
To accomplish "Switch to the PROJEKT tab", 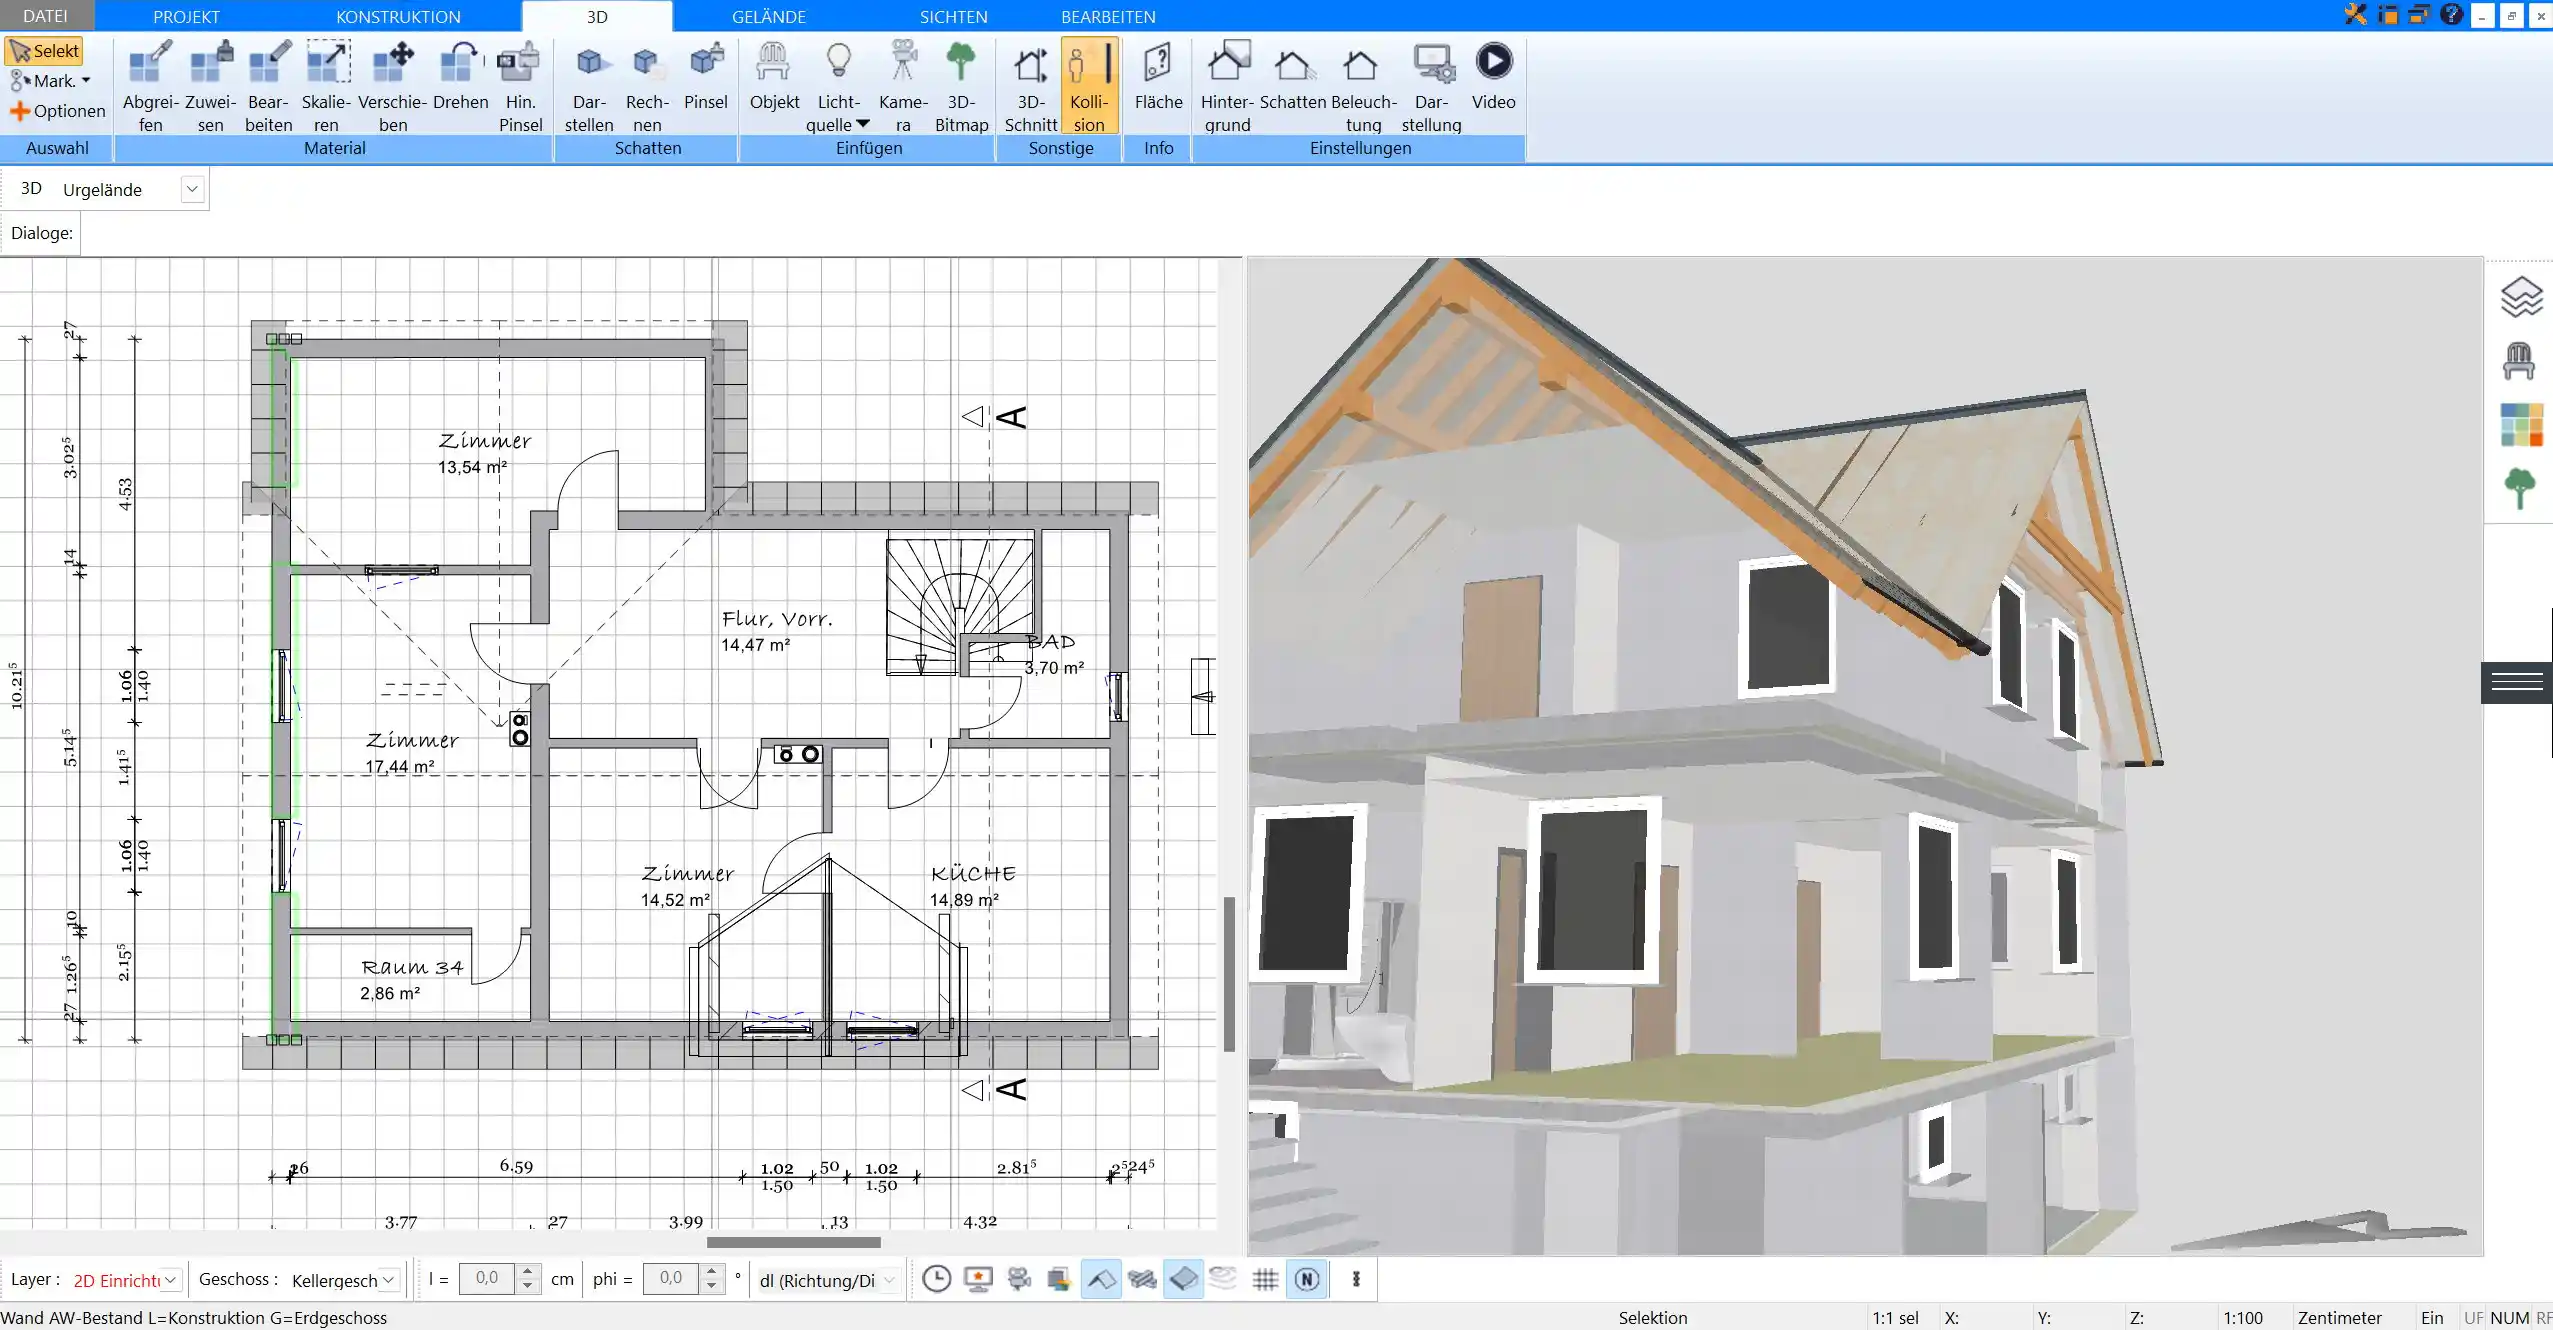I will (x=186, y=16).
